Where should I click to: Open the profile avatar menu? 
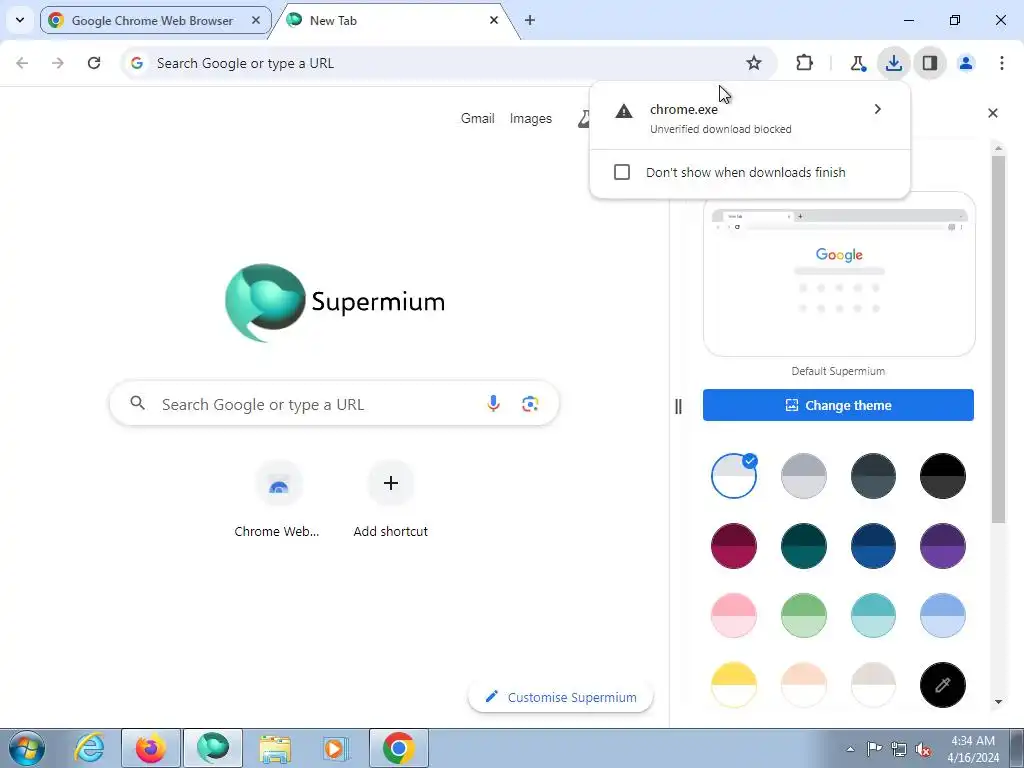966,63
